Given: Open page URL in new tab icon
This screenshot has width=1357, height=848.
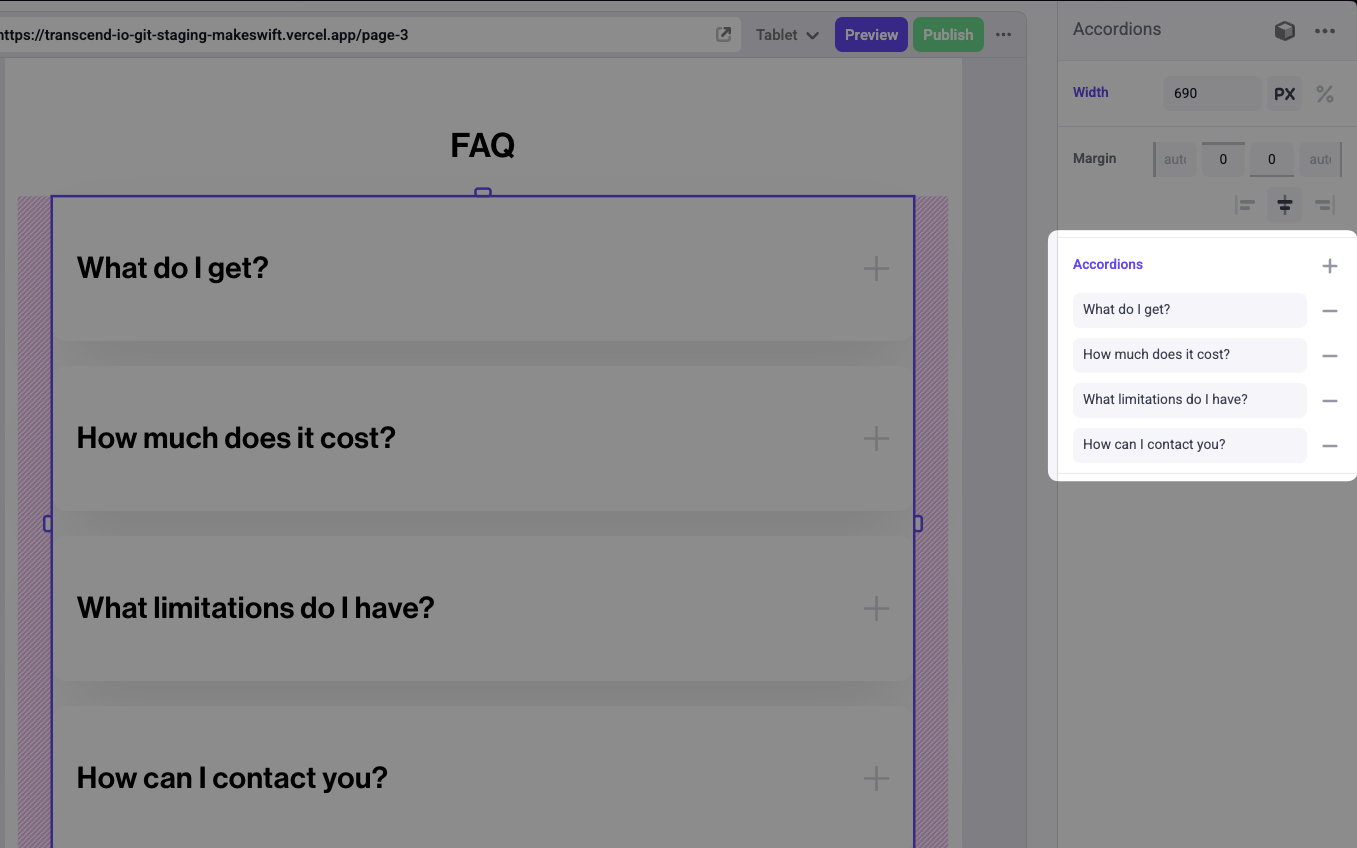Looking at the screenshot, I should coord(724,35).
